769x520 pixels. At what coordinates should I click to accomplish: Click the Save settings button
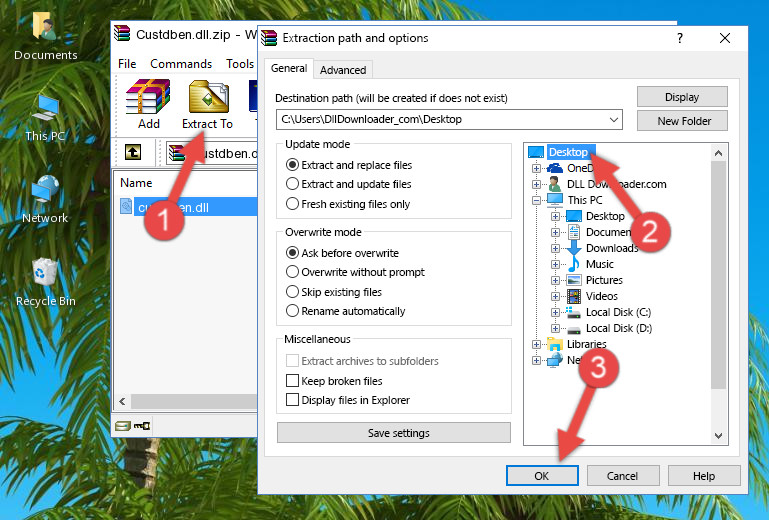(394, 433)
